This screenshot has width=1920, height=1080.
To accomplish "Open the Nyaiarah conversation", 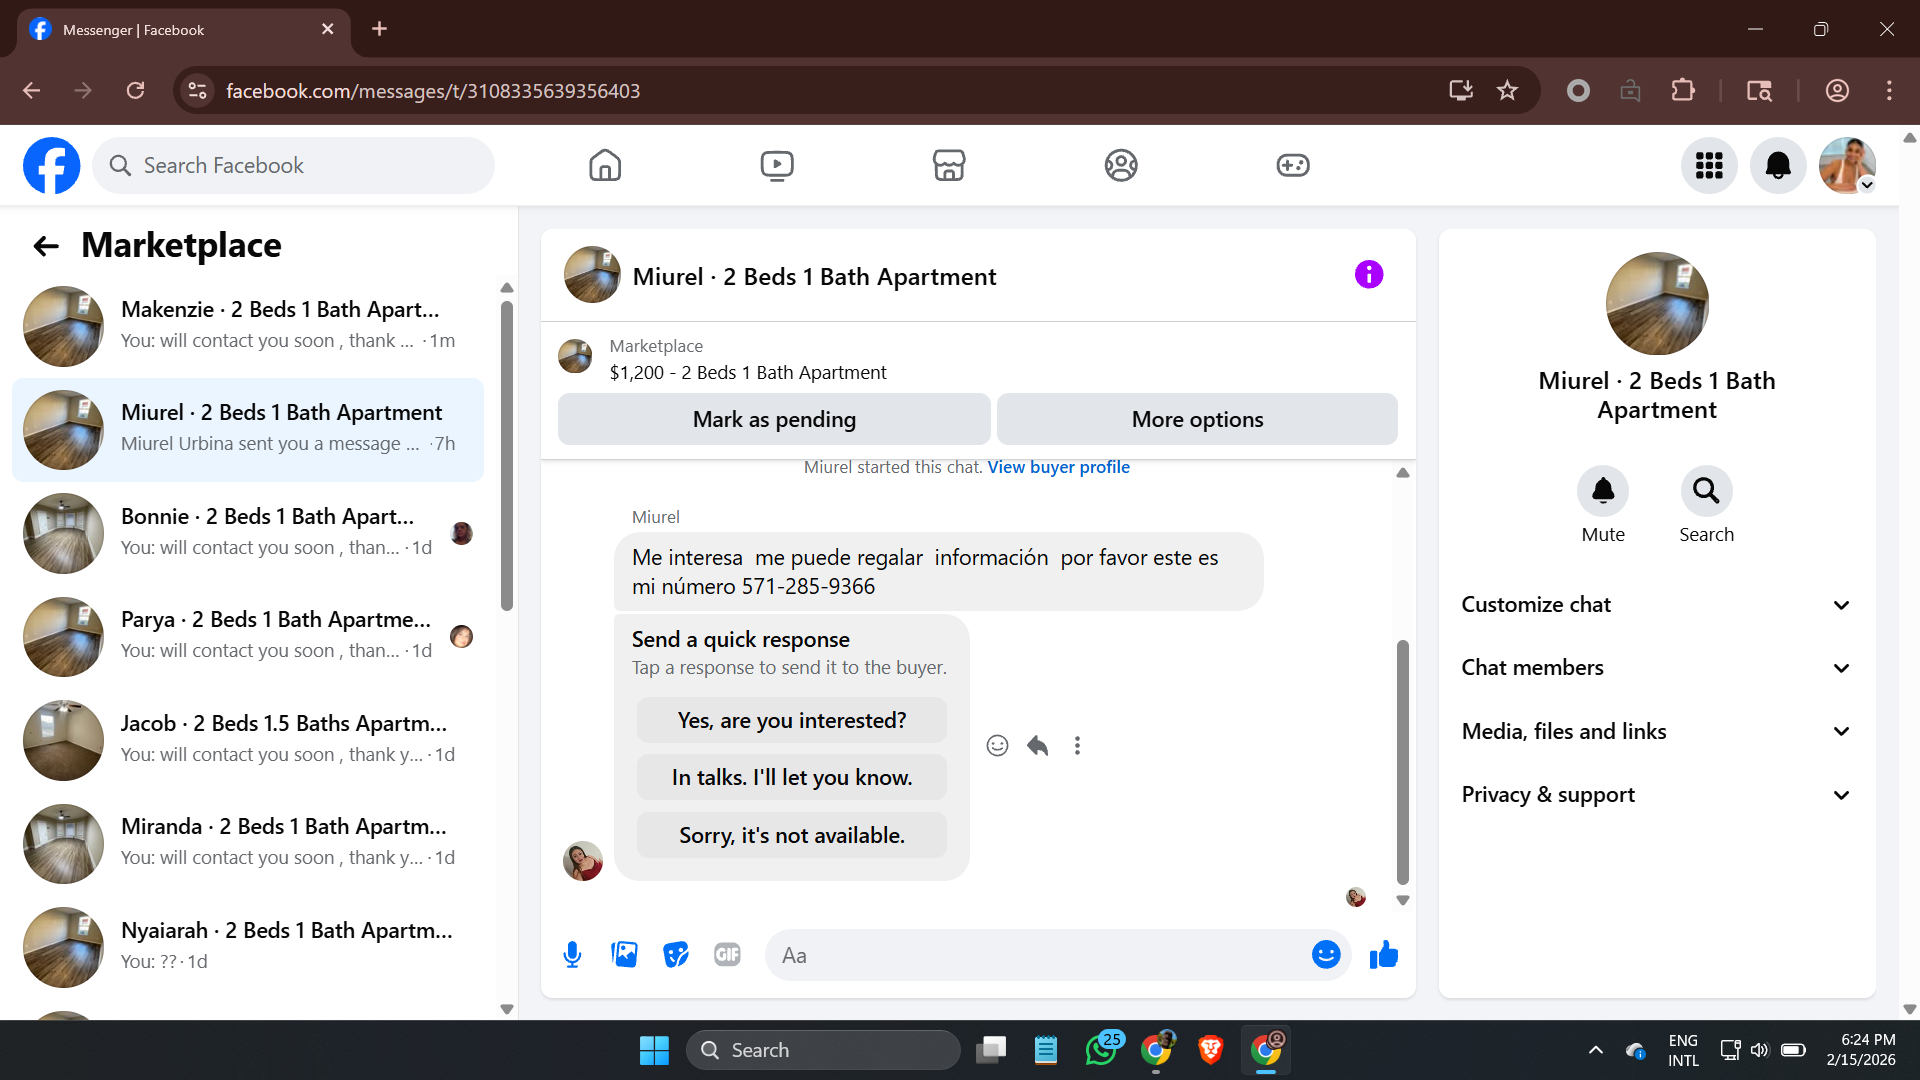I will tap(248, 947).
